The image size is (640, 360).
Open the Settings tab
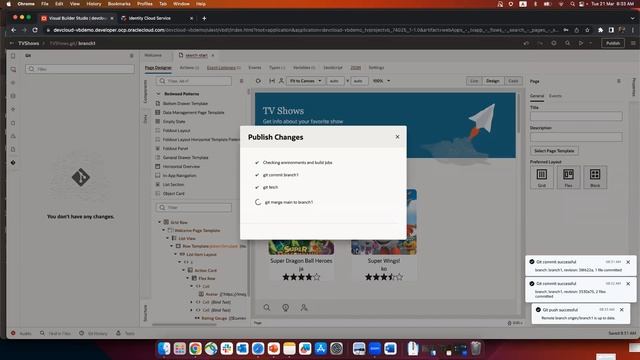coord(376,68)
